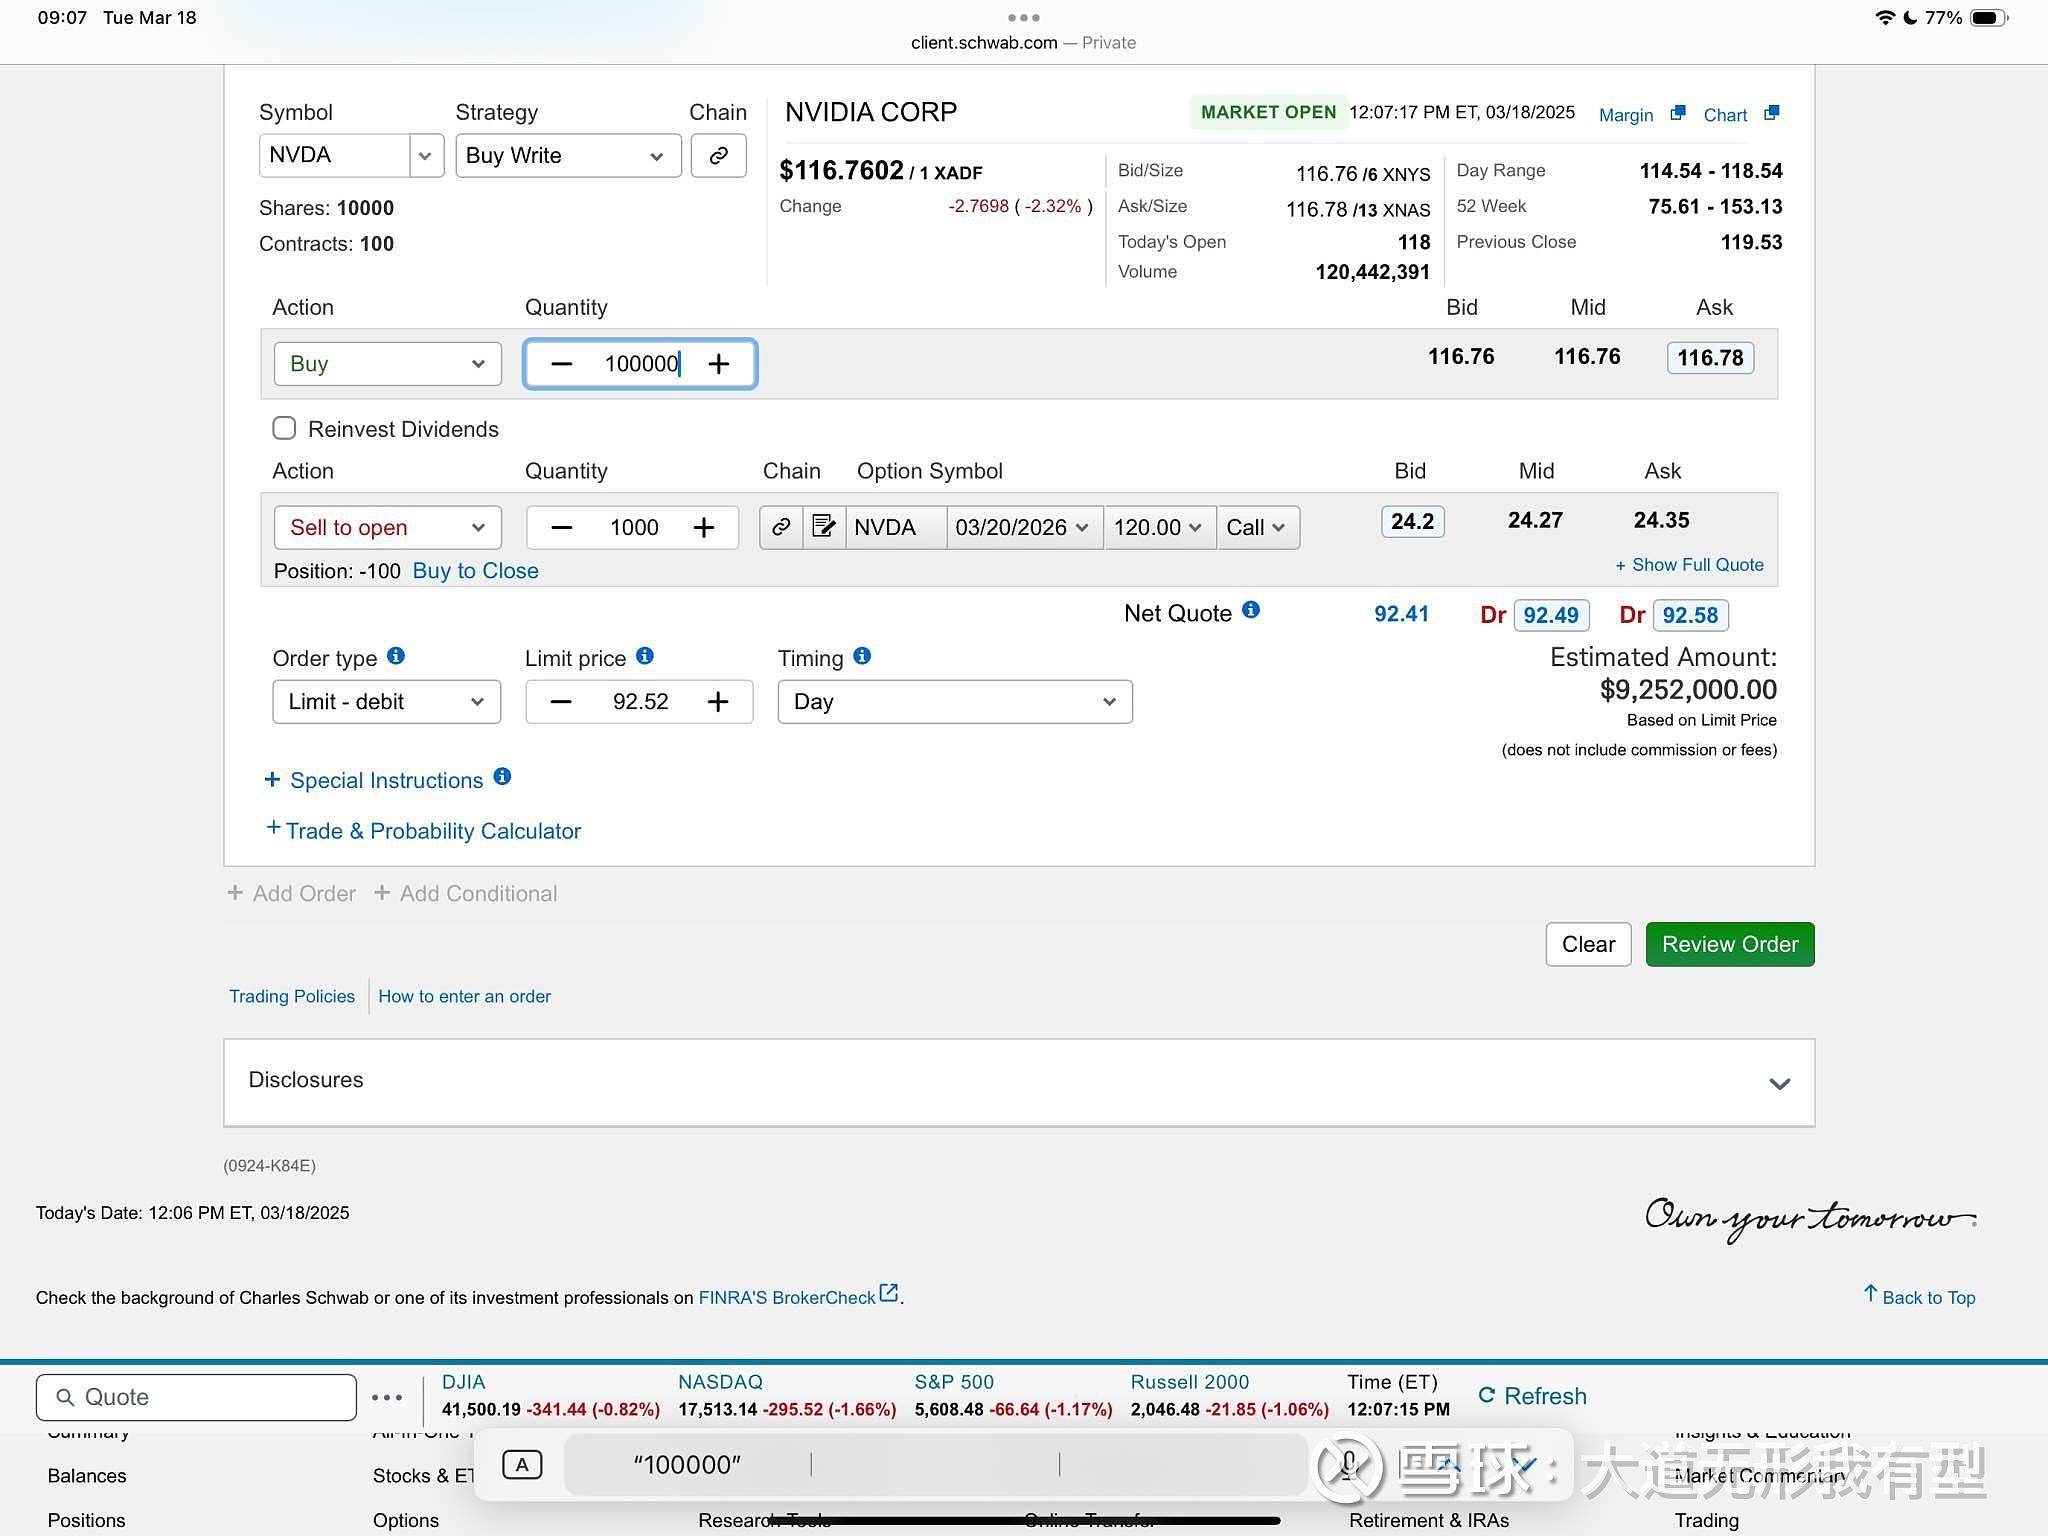The width and height of the screenshot is (2048, 1536).
Task: Click the stock Ask price 116.78 button
Action: pos(1710,358)
